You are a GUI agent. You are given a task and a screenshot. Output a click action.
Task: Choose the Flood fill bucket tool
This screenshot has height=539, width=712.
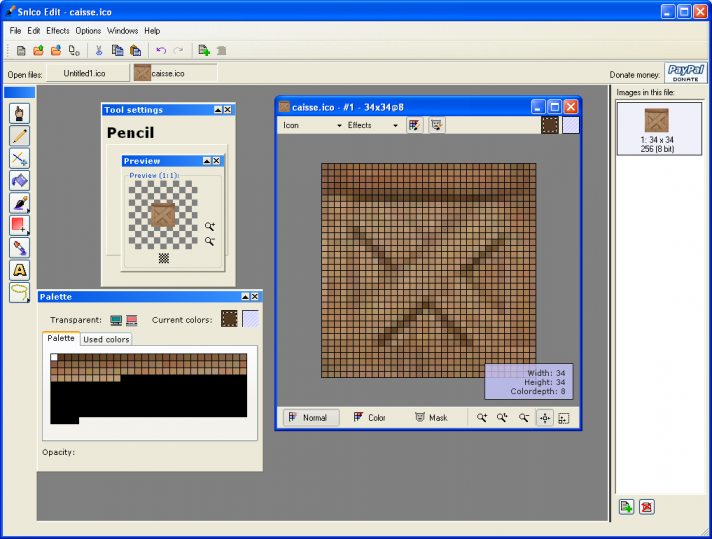pos(19,180)
